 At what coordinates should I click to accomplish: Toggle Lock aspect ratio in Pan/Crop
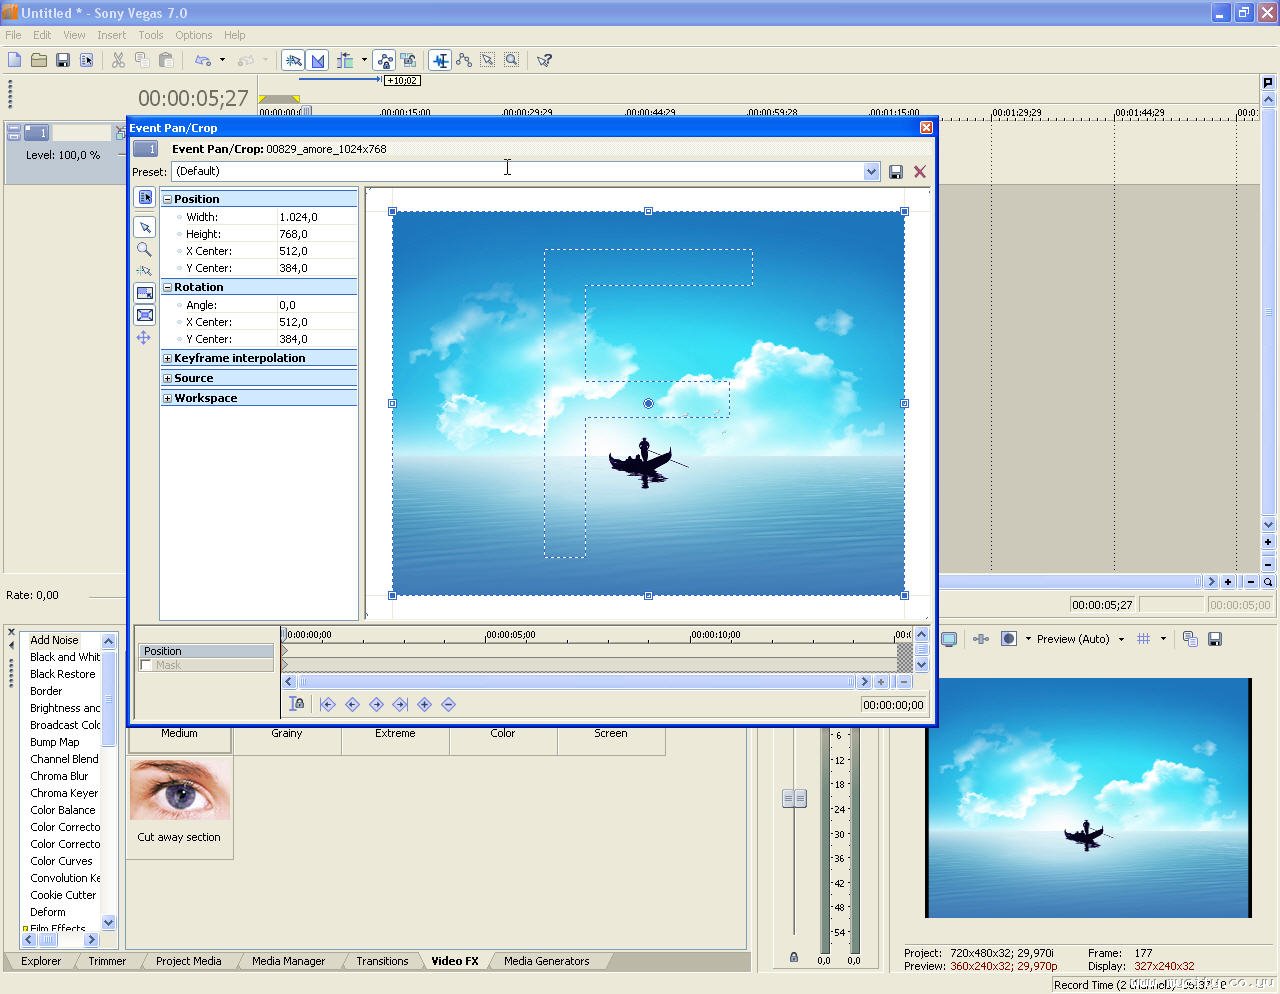[144, 293]
